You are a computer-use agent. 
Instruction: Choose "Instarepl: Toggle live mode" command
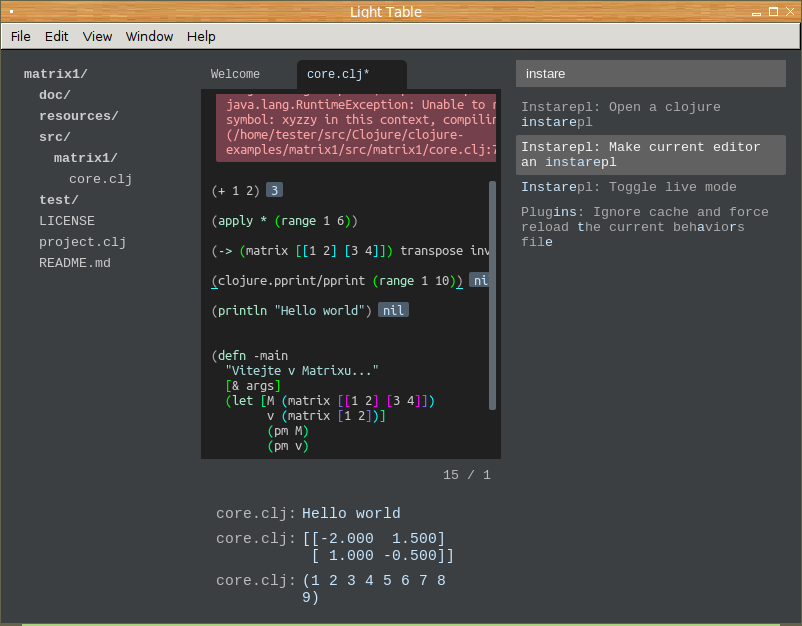pos(628,187)
